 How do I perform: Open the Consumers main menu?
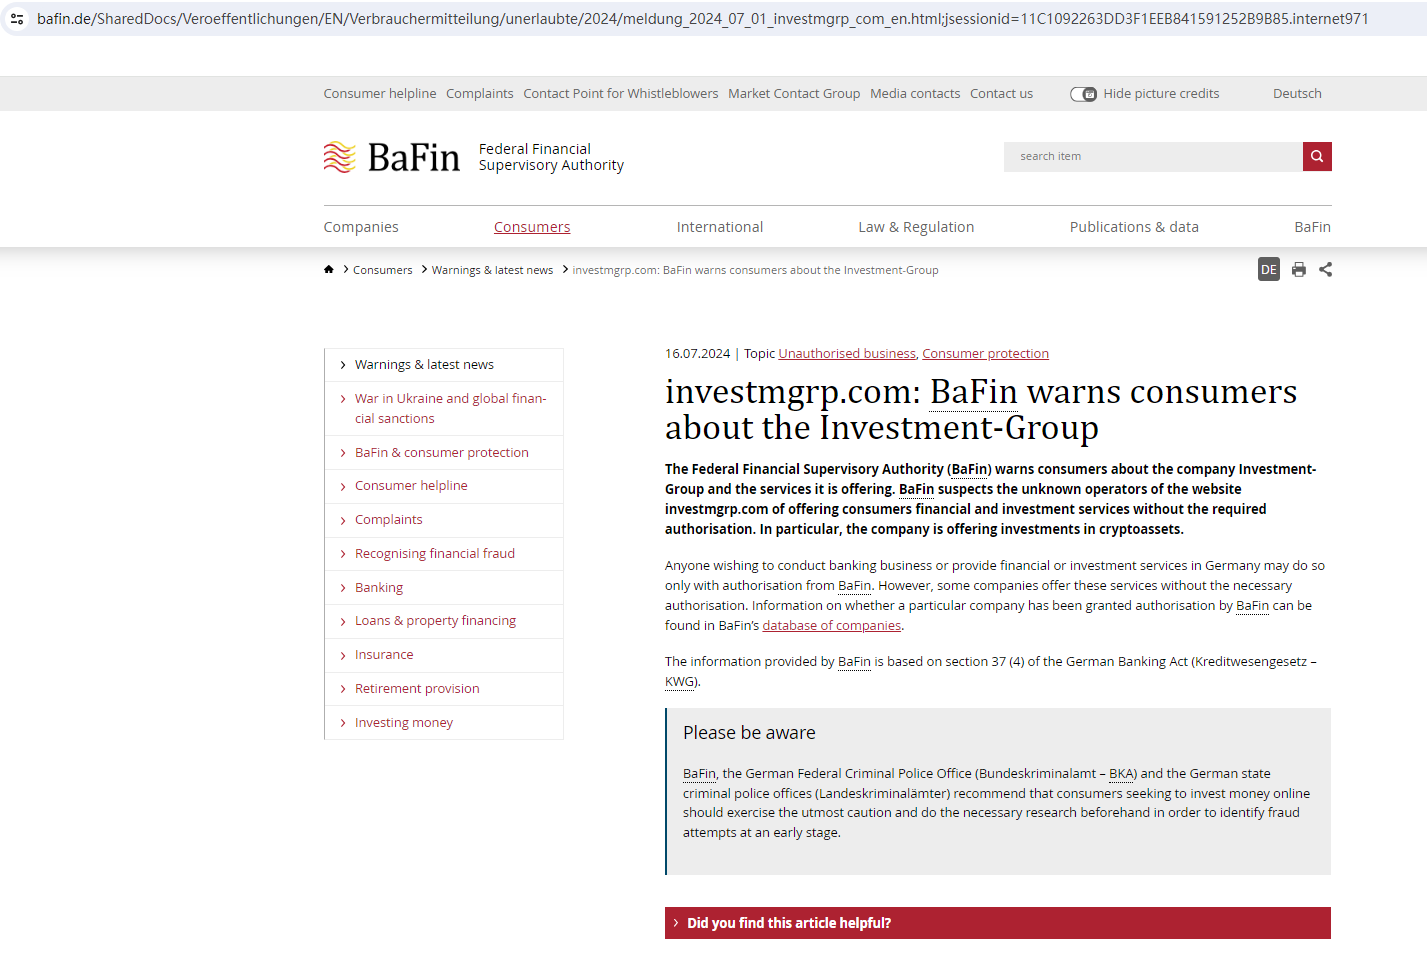pyautogui.click(x=532, y=227)
